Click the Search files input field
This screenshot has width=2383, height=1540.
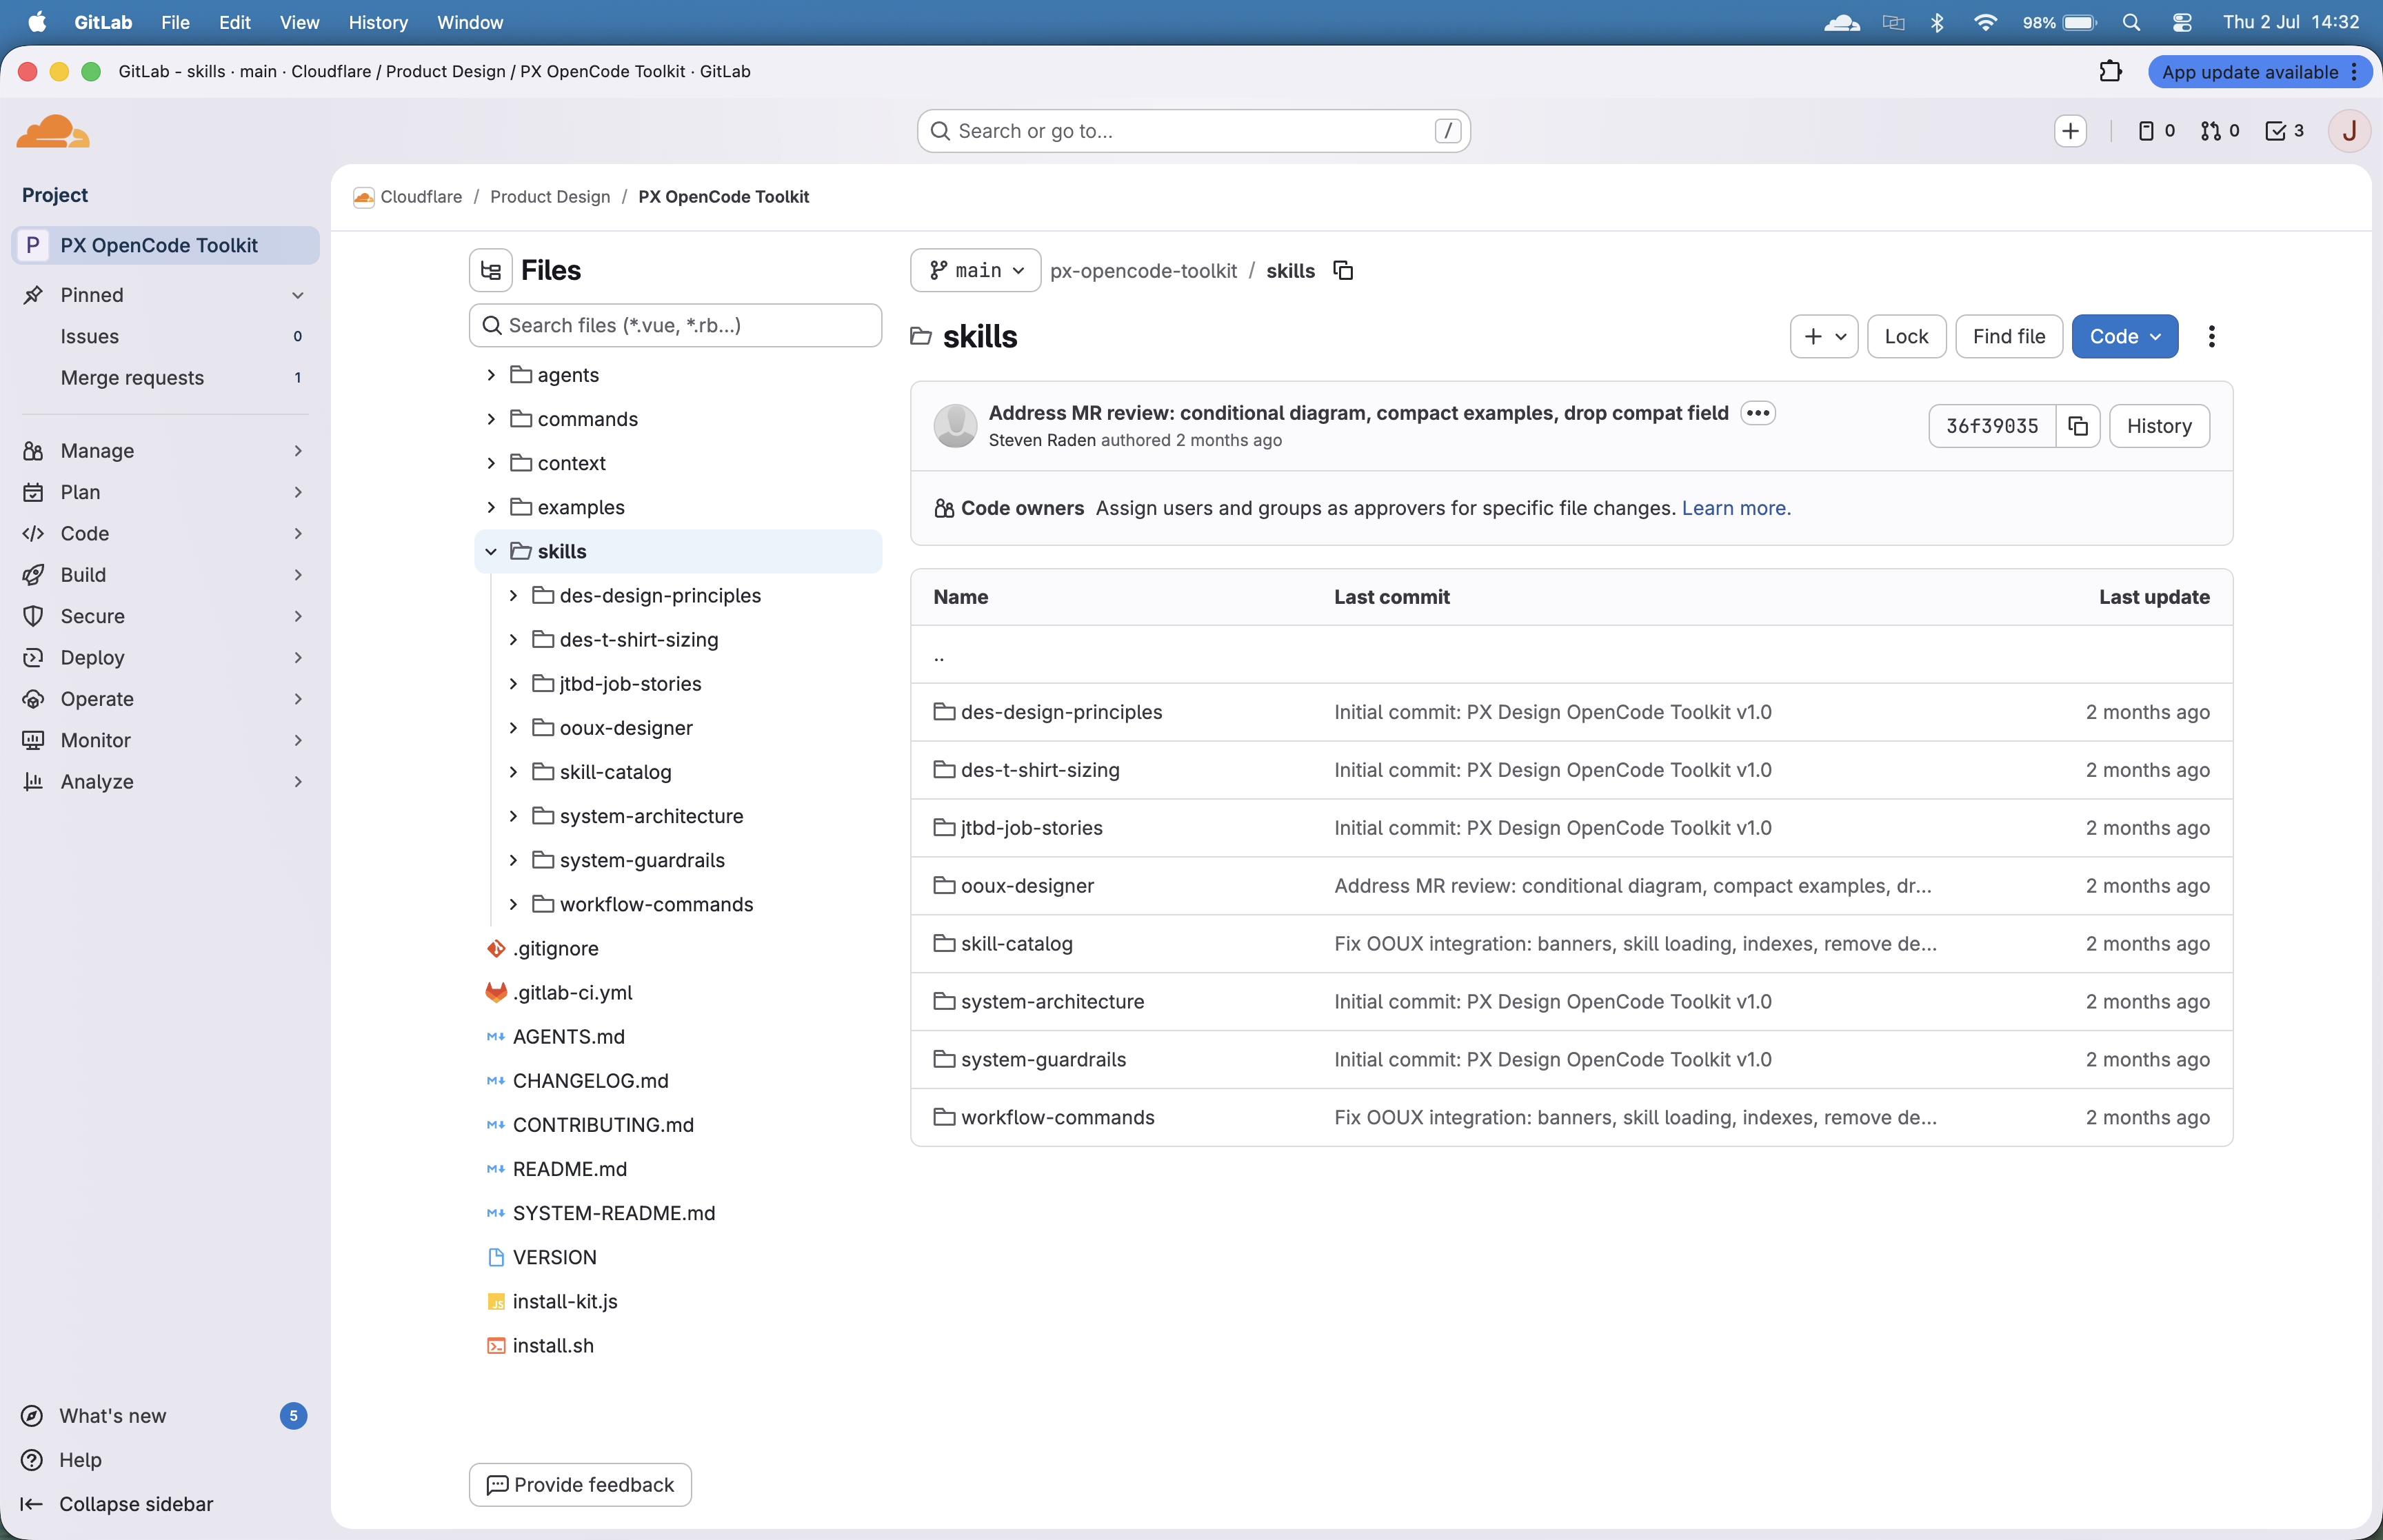[x=675, y=325]
